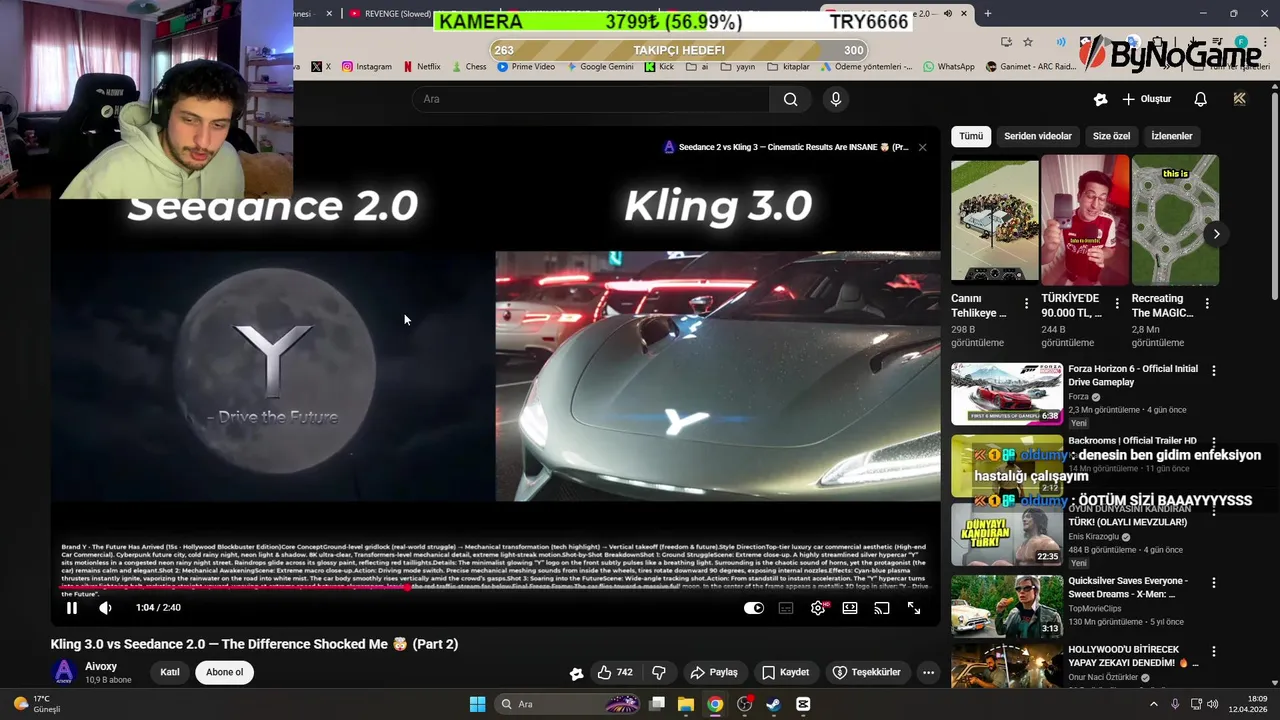Open OYUN DÜNYASINI KANDIRAN TÜRK thumbnail
This screenshot has width=1280, height=720.
(x=1007, y=535)
